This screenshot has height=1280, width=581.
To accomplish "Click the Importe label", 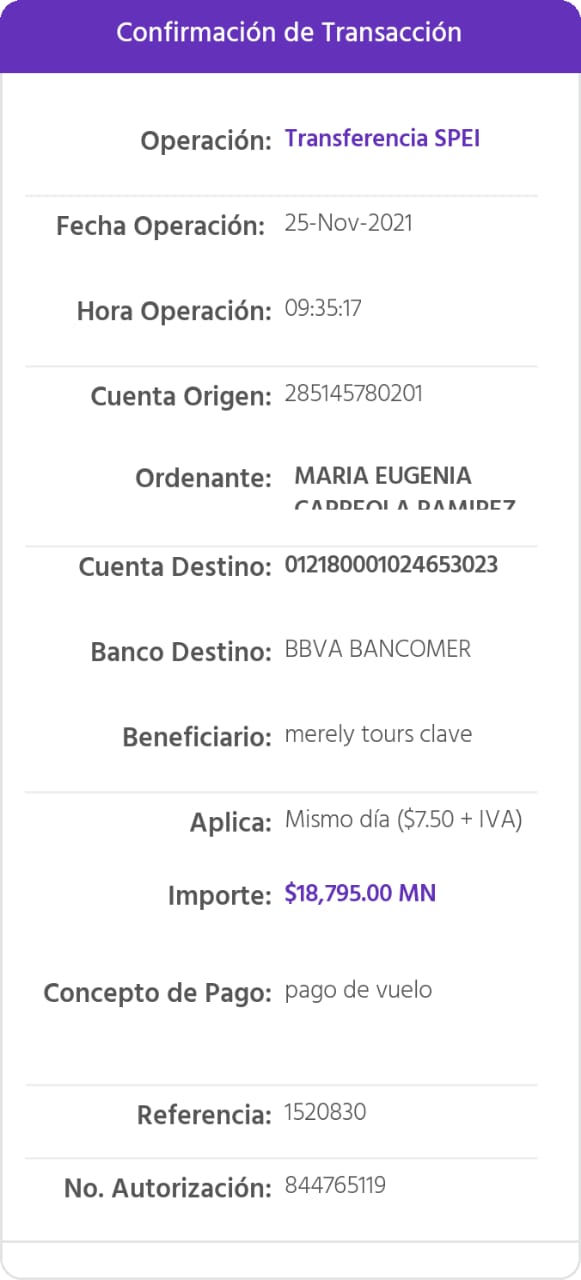I will coord(219,897).
